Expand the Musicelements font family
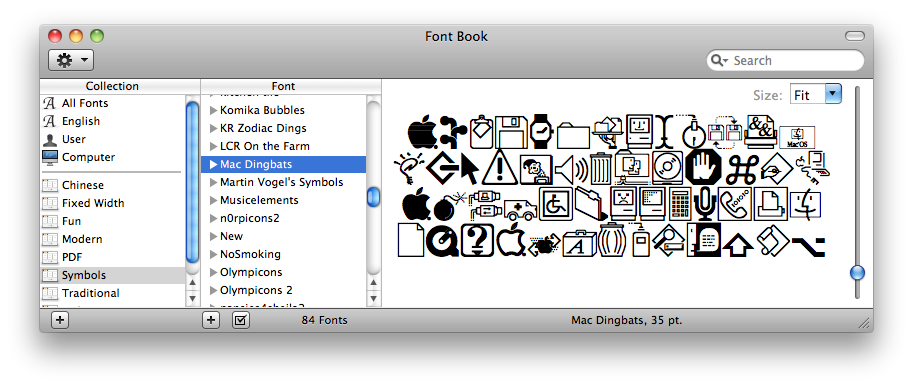This screenshot has height=387, width=913. [213, 200]
